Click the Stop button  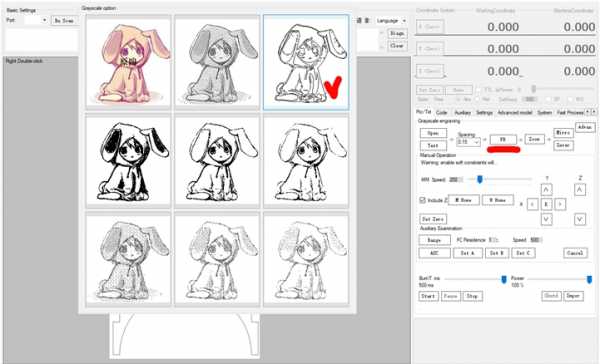tap(472, 296)
